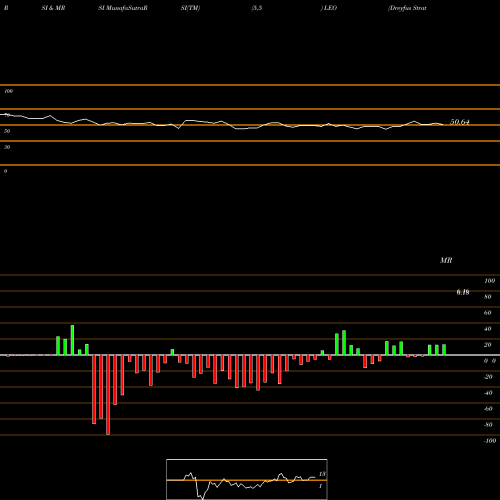Click the tallest green bar in the MR histogram
The height and width of the screenshot is (500, 500).
tap(72, 340)
